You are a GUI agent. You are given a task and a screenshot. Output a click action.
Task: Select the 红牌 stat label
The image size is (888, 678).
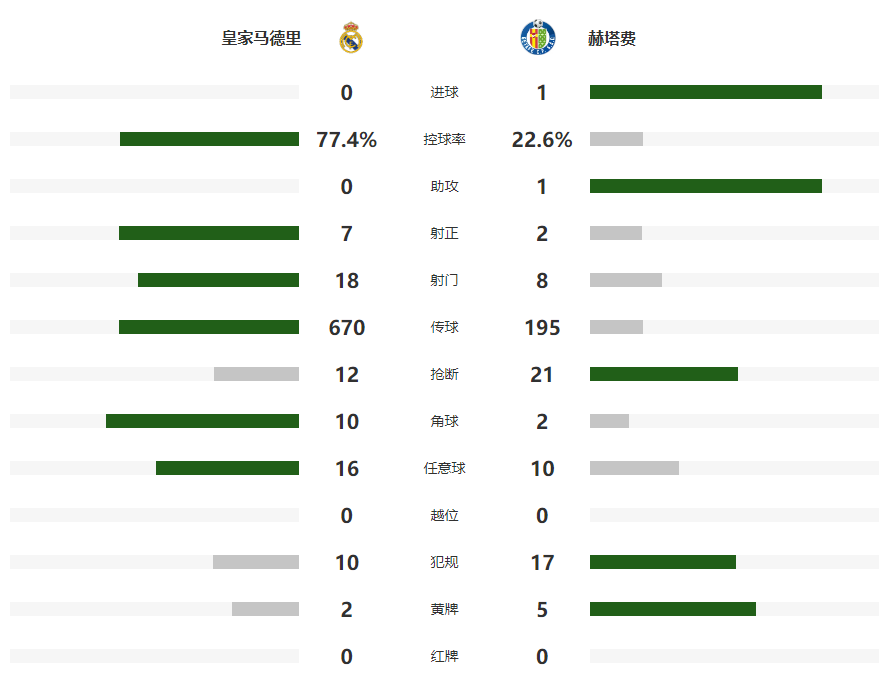(444, 657)
